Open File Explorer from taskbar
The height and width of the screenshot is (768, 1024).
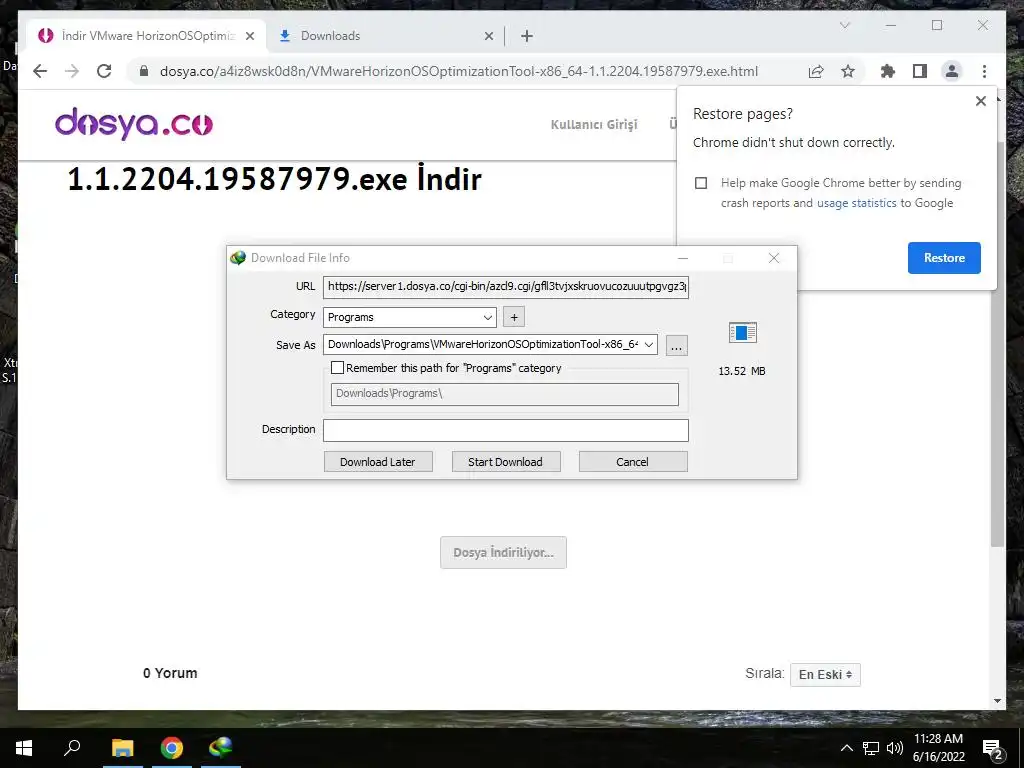(122, 748)
